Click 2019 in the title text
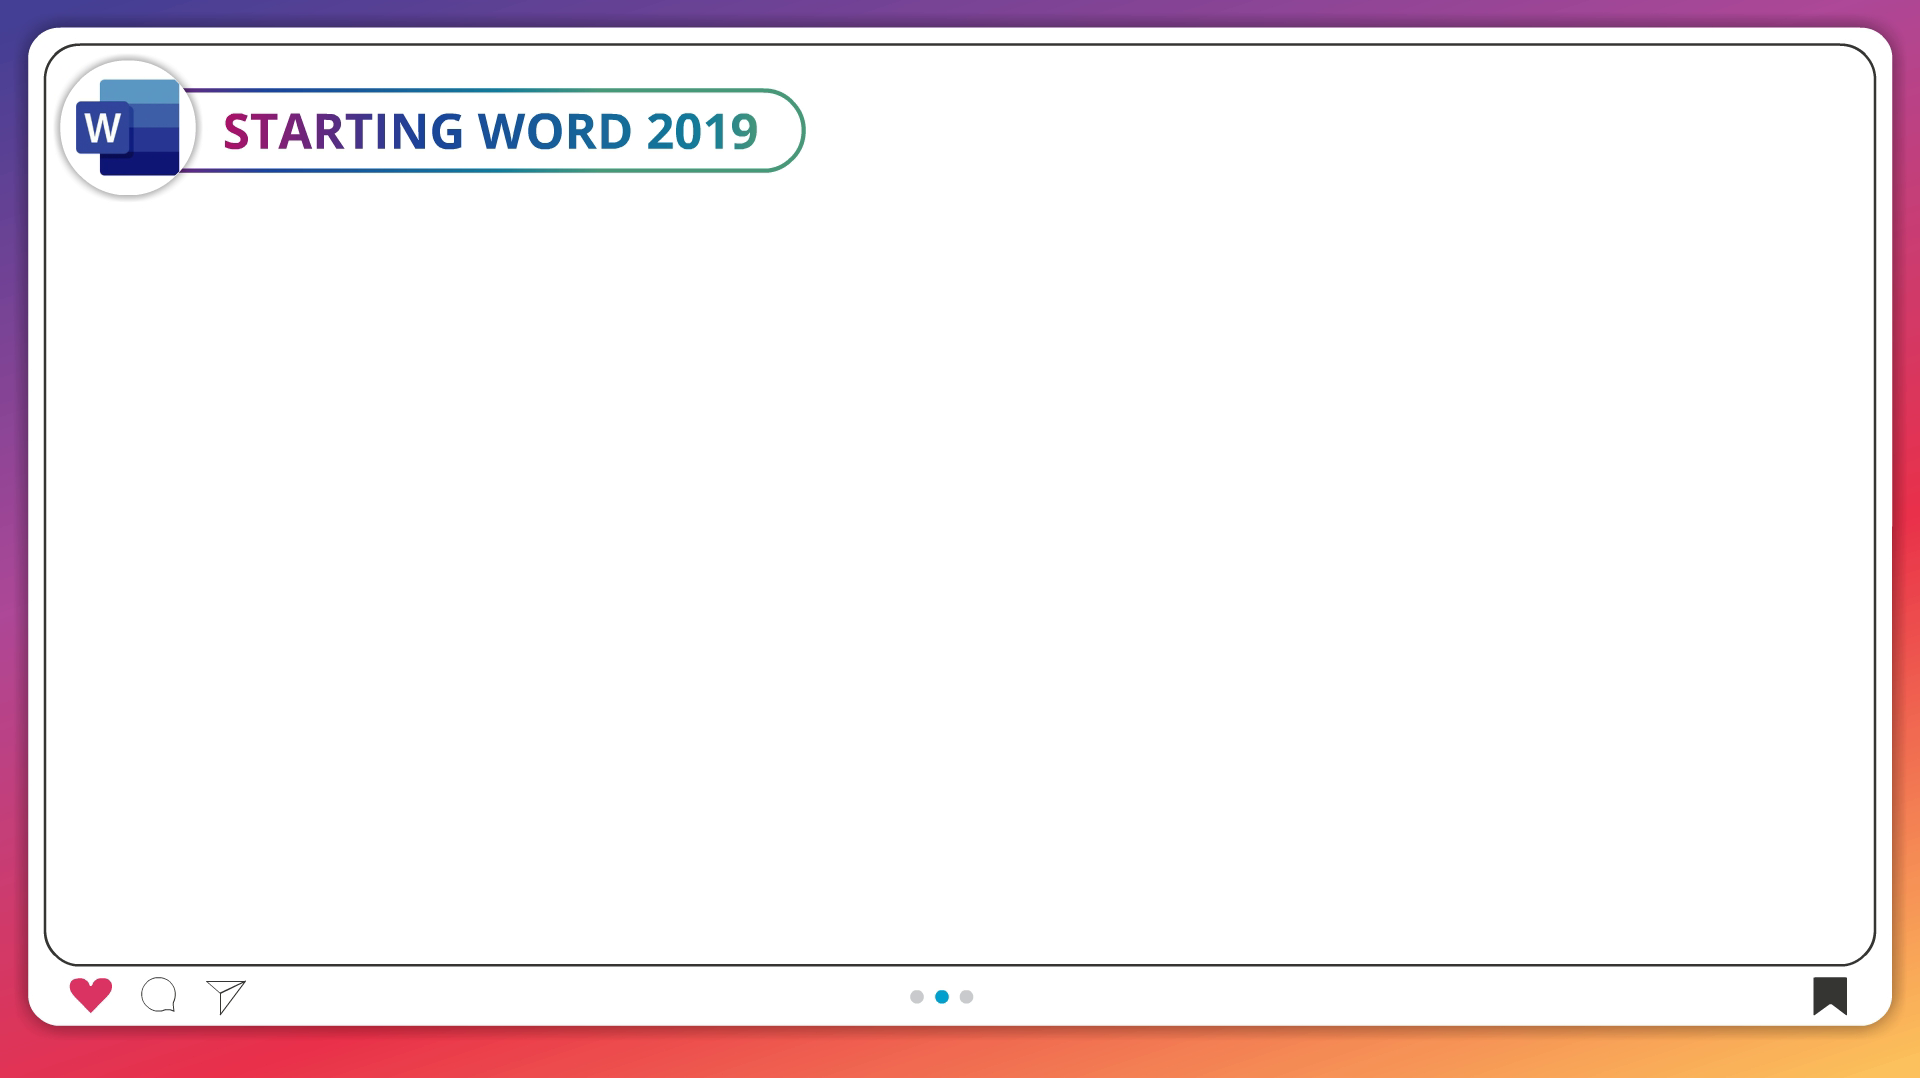 (702, 132)
